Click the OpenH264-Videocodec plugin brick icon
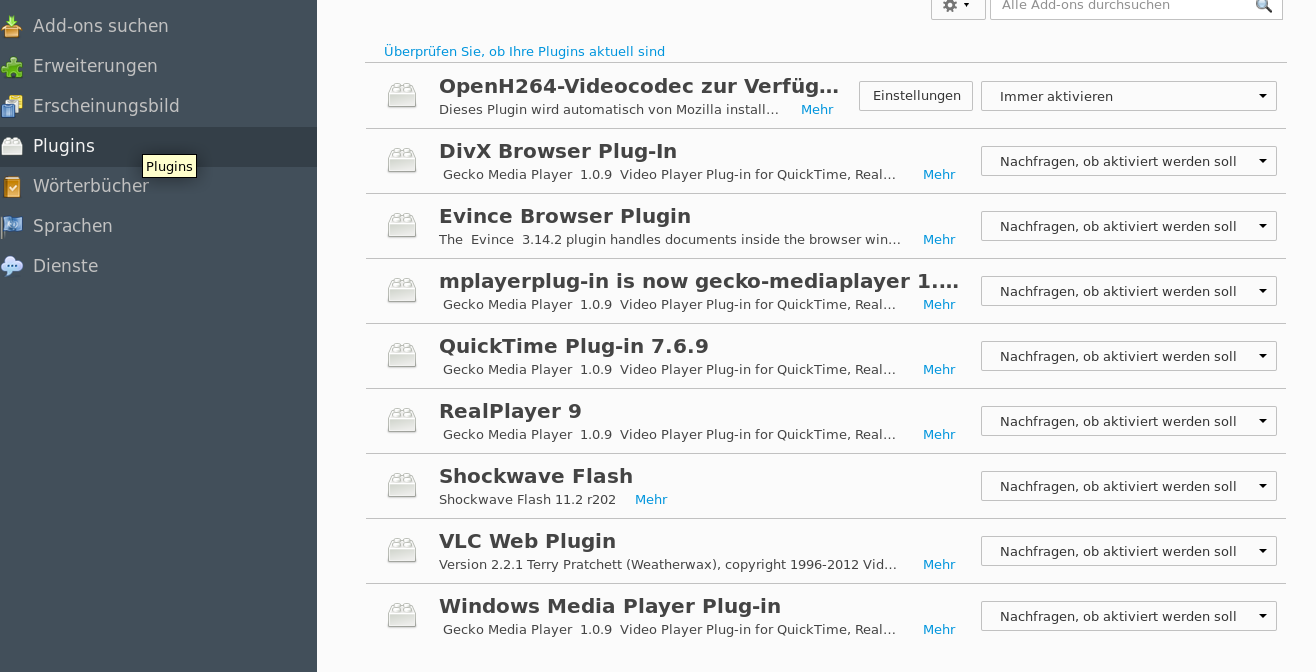The width and height of the screenshot is (1316, 672). (402, 96)
